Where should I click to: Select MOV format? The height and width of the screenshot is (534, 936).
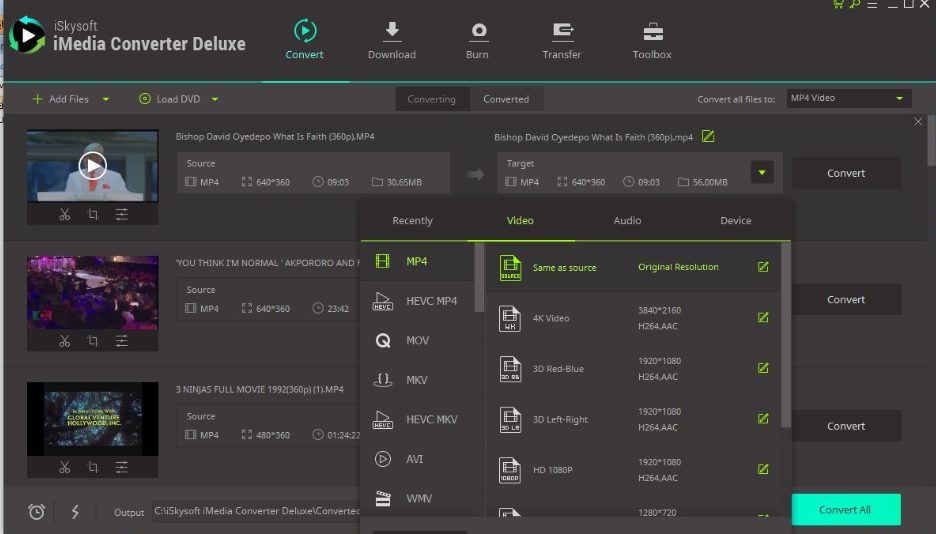(417, 340)
